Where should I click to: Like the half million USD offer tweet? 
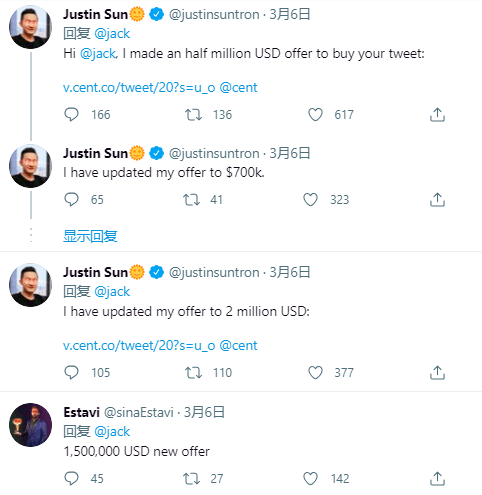coord(315,115)
